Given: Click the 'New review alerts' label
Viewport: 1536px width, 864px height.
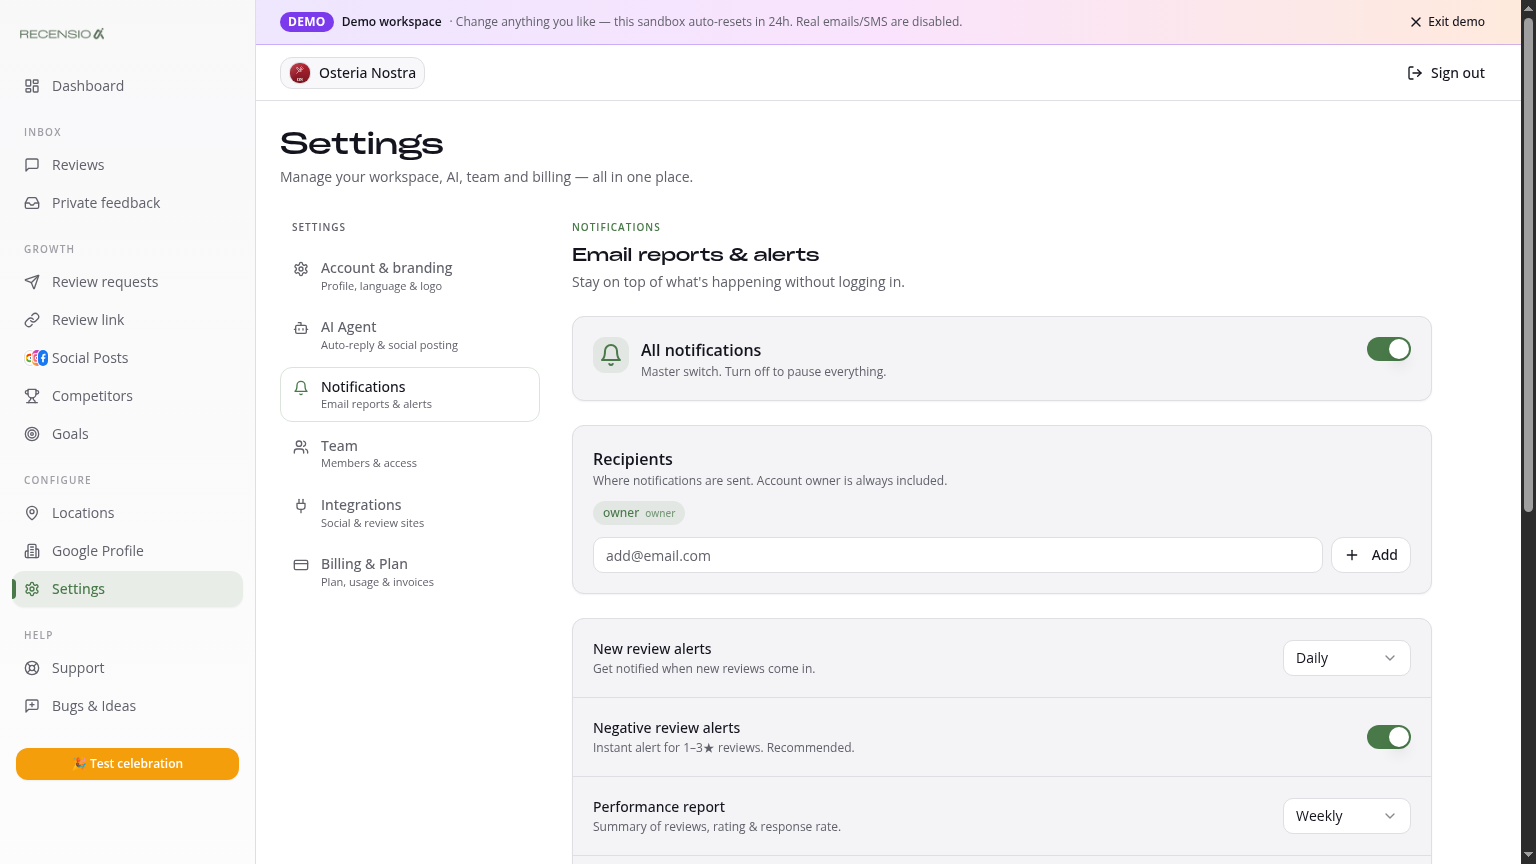Looking at the screenshot, I should (x=652, y=649).
